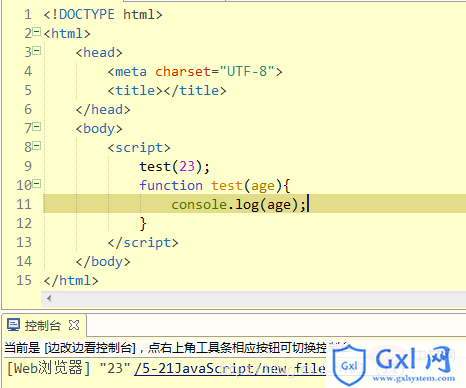Click the </head> closing tag on line 6

103,110
